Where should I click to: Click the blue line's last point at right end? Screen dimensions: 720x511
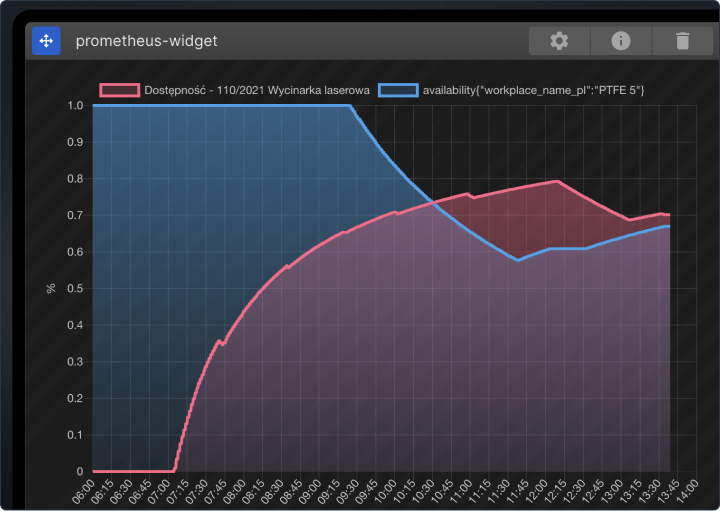669,227
